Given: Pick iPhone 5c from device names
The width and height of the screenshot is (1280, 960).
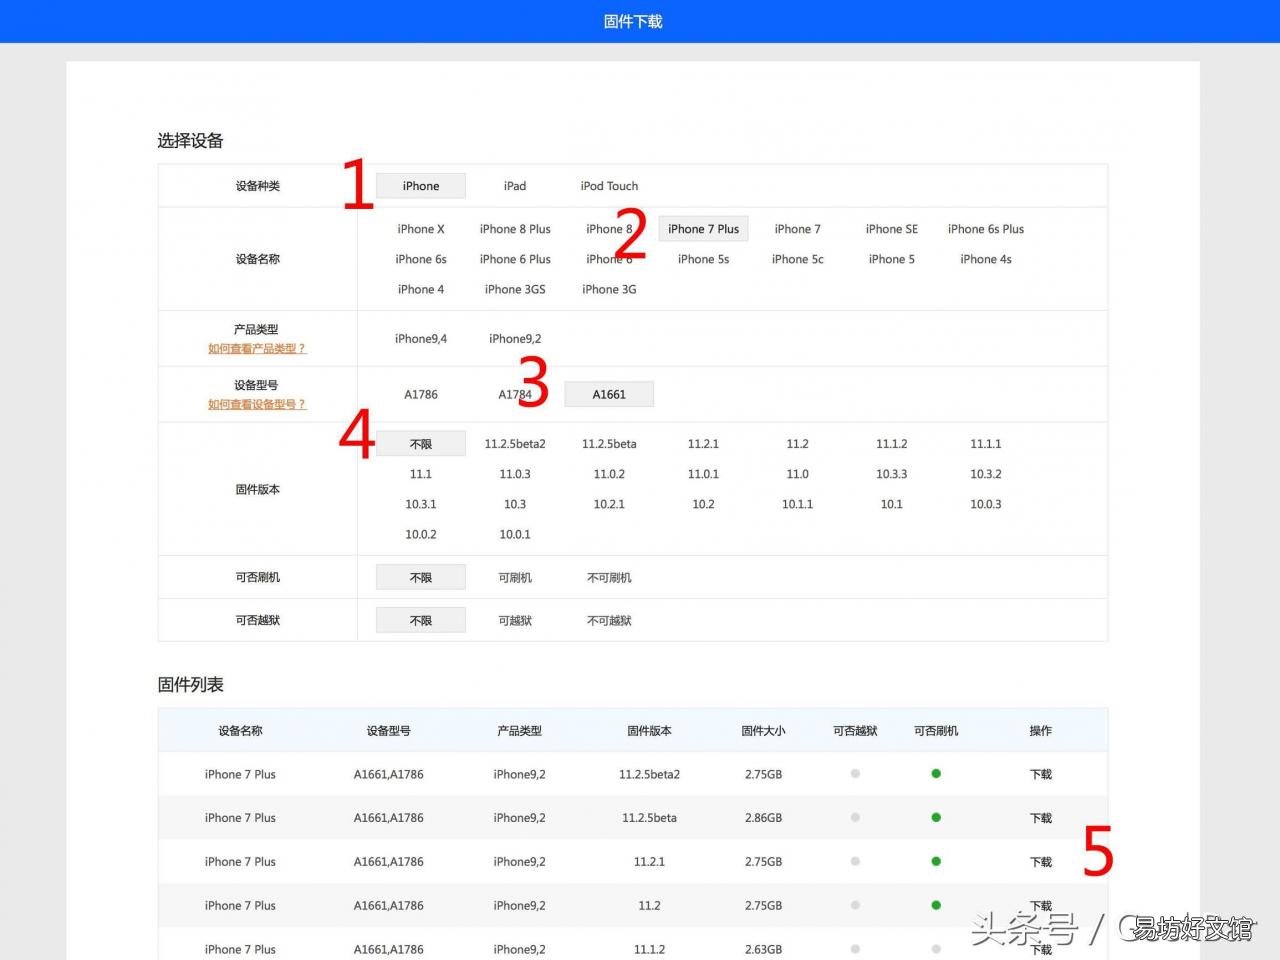Looking at the screenshot, I should 797,259.
